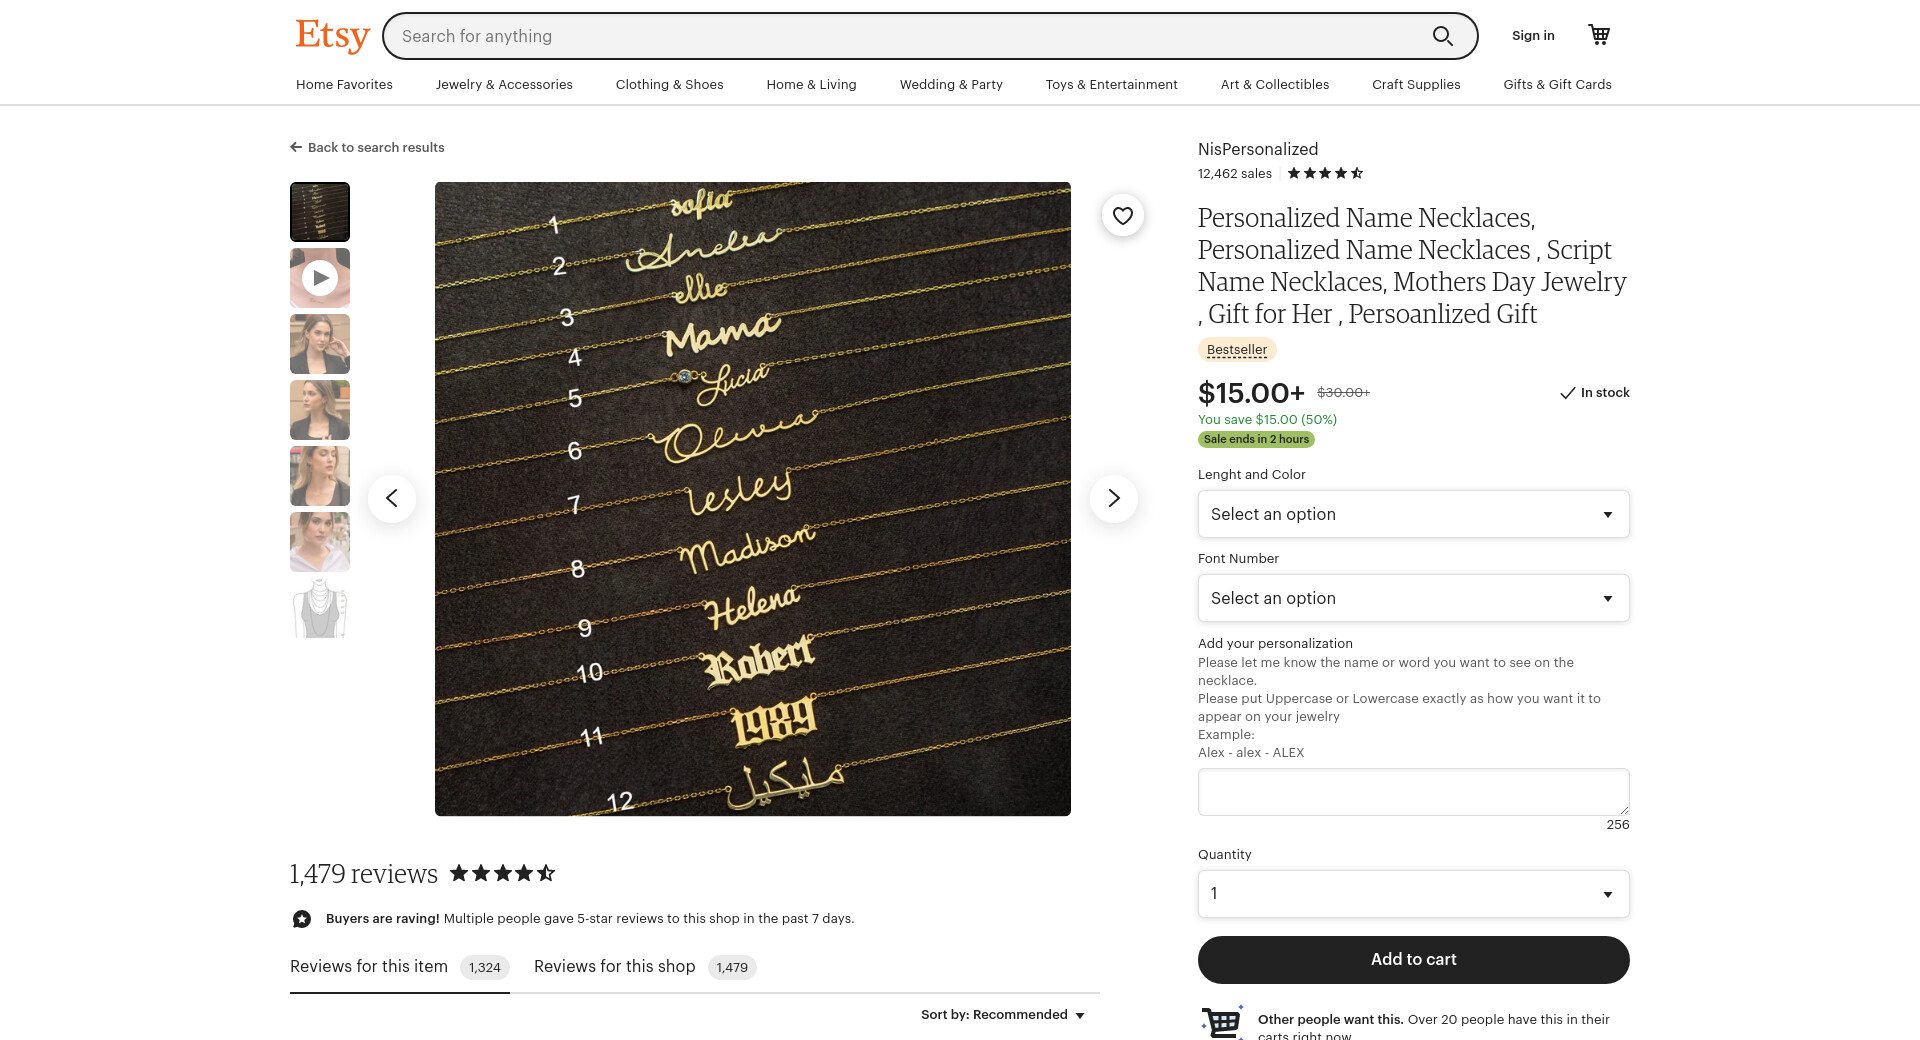The width and height of the screenshot is (1920, 1040).
Task: Go to previous product image arrow
Action: tap(392, 498)
